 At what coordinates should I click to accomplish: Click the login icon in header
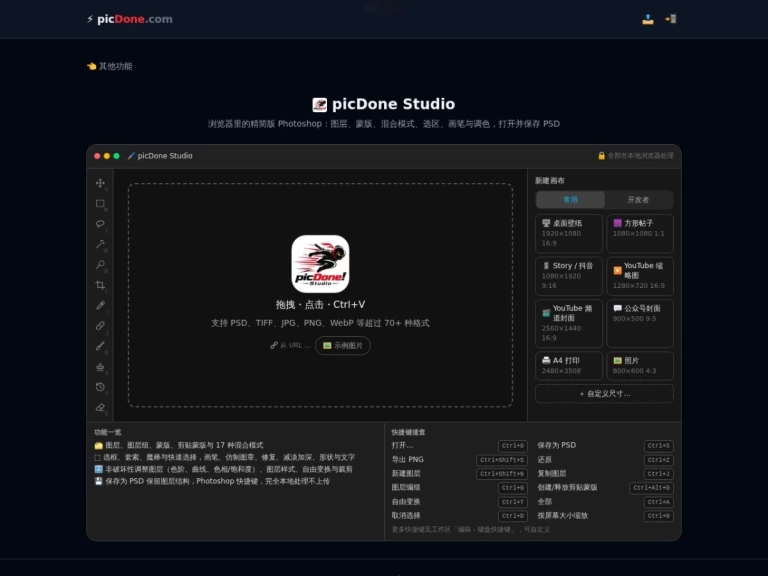pos(671,19)
